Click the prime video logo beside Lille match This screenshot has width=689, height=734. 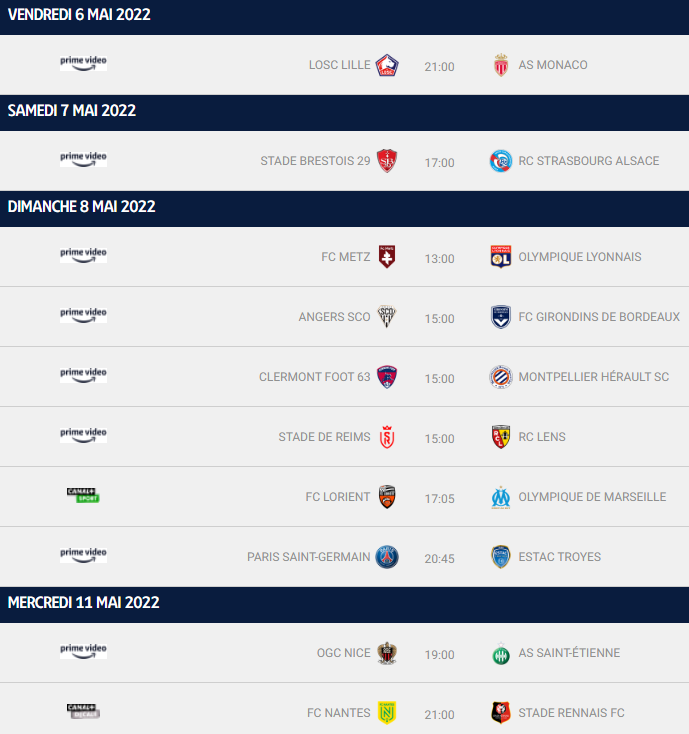[83, 63]
